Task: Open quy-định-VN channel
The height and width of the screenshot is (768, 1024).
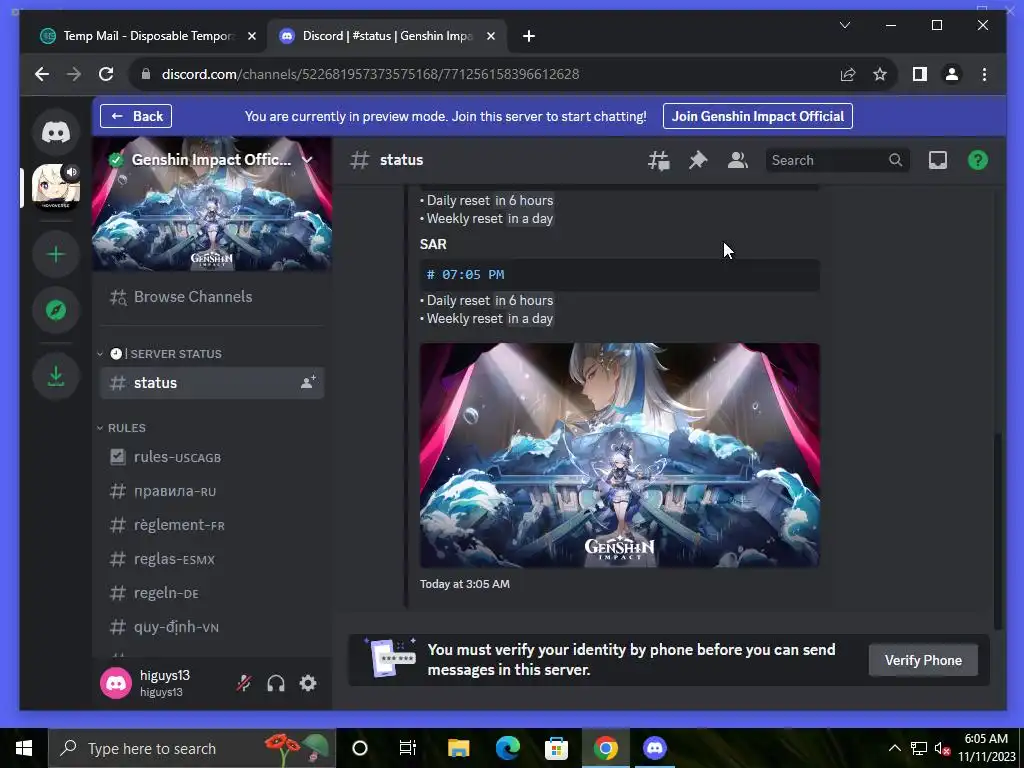Action: [212, 627]
